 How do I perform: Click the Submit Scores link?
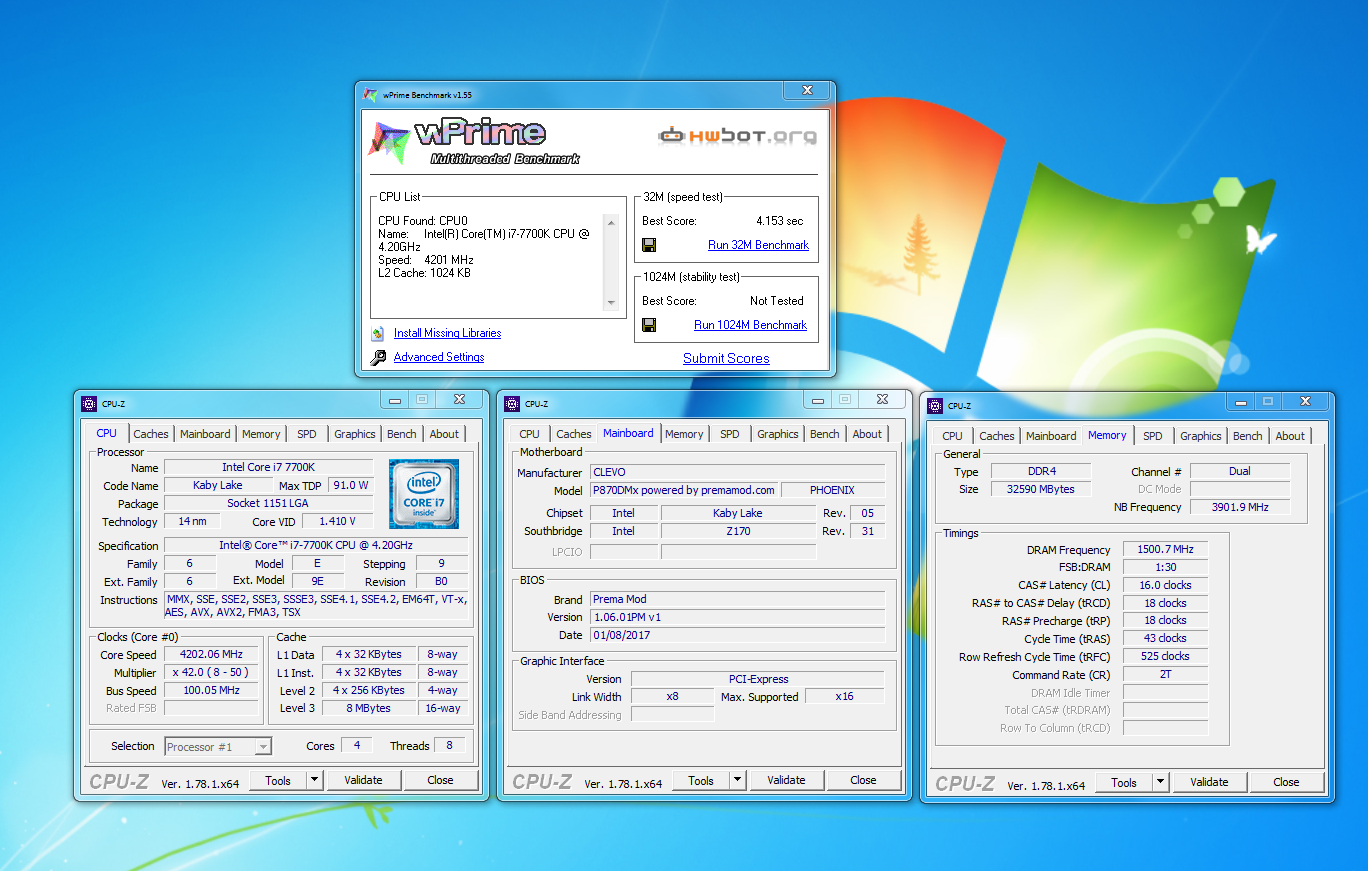click(726, 358)
